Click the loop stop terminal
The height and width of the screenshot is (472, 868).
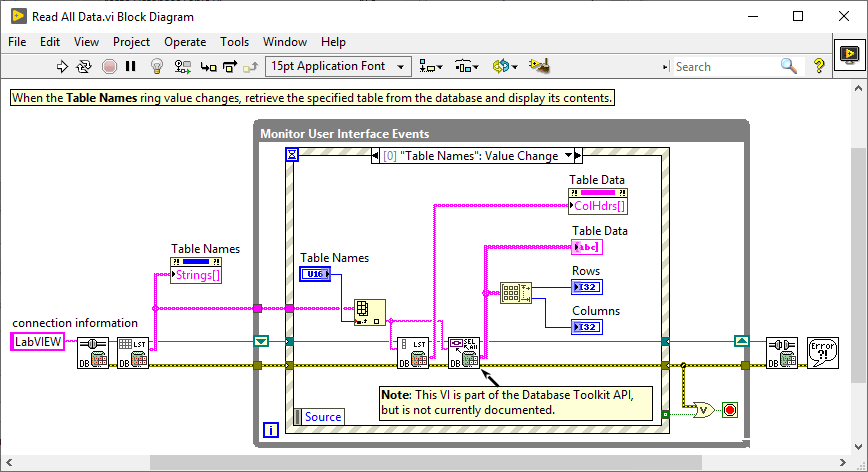730,408
